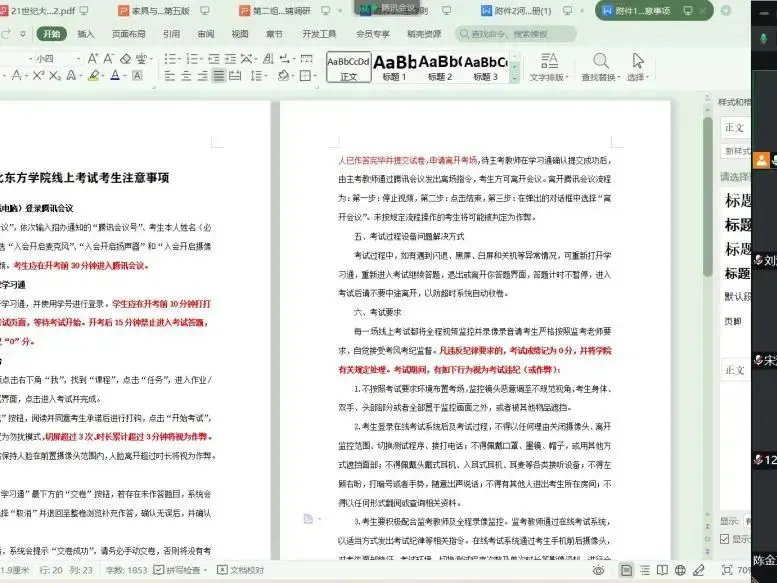Clear formatting with the eraser icon

point(125,59)
